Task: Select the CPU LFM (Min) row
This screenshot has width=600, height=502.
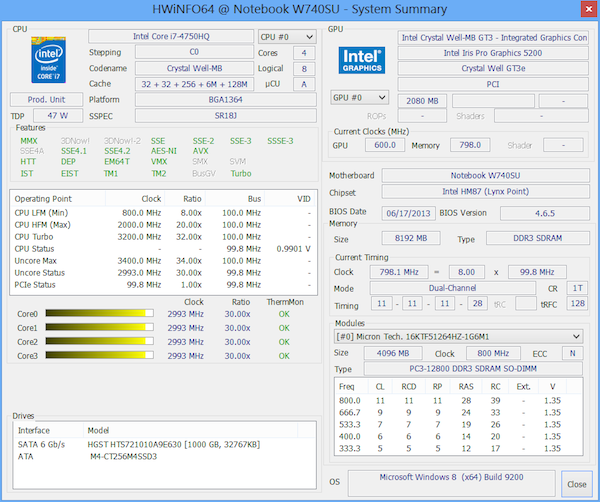Action: click(x=163, y=213)
